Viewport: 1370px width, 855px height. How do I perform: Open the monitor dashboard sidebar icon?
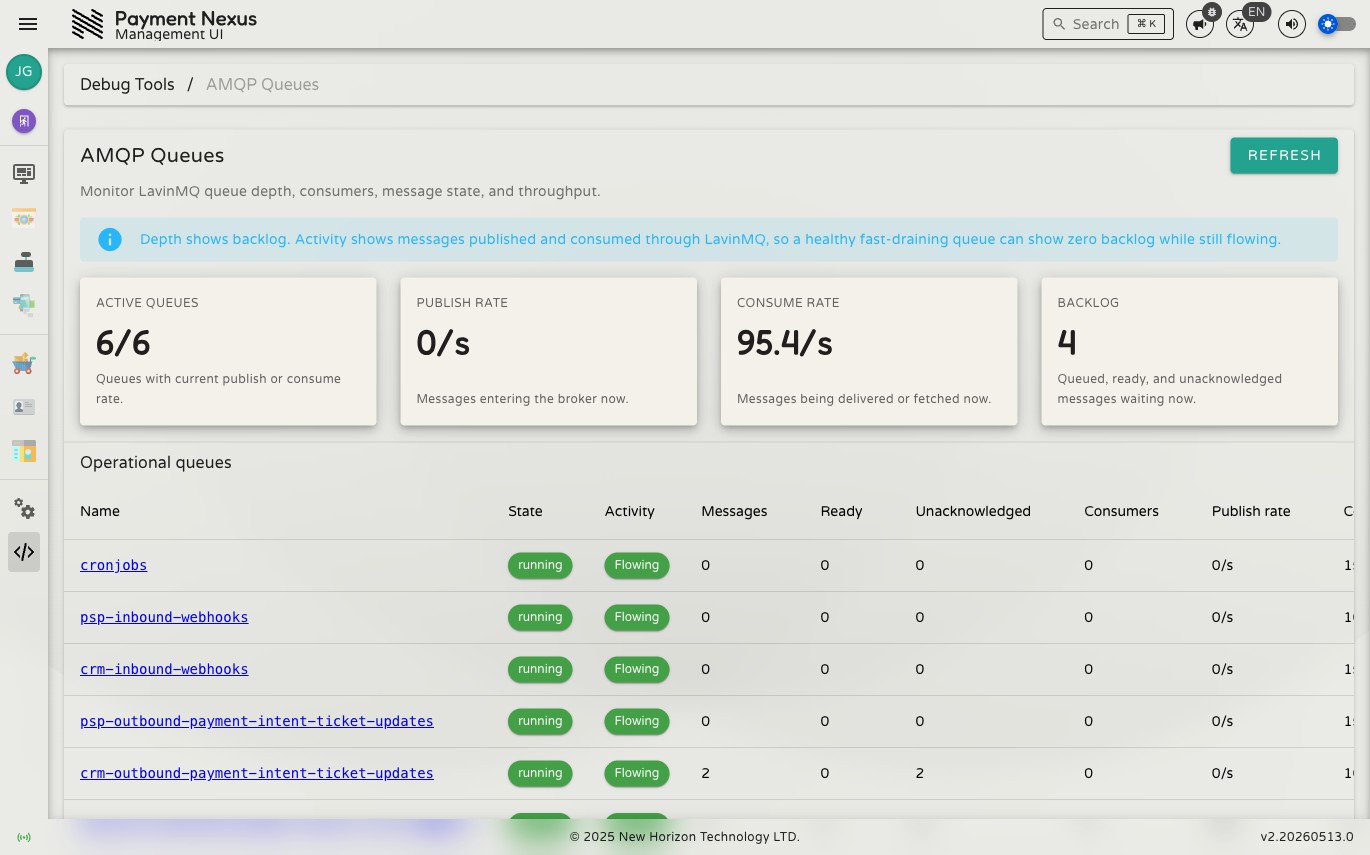click(x=24, y=174)
